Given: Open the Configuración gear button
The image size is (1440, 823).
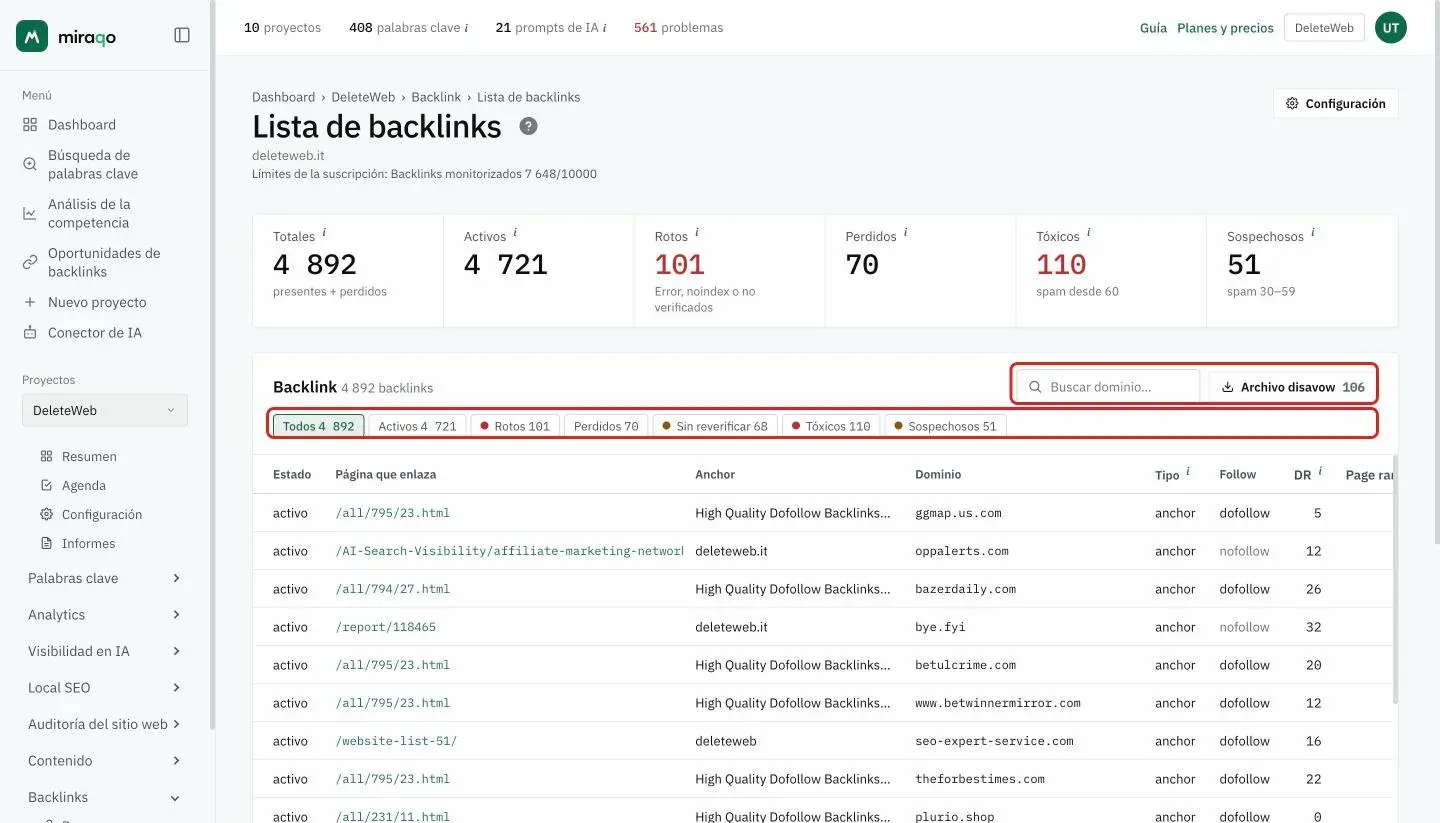Looking at the screenshot, I should 1335,104.
